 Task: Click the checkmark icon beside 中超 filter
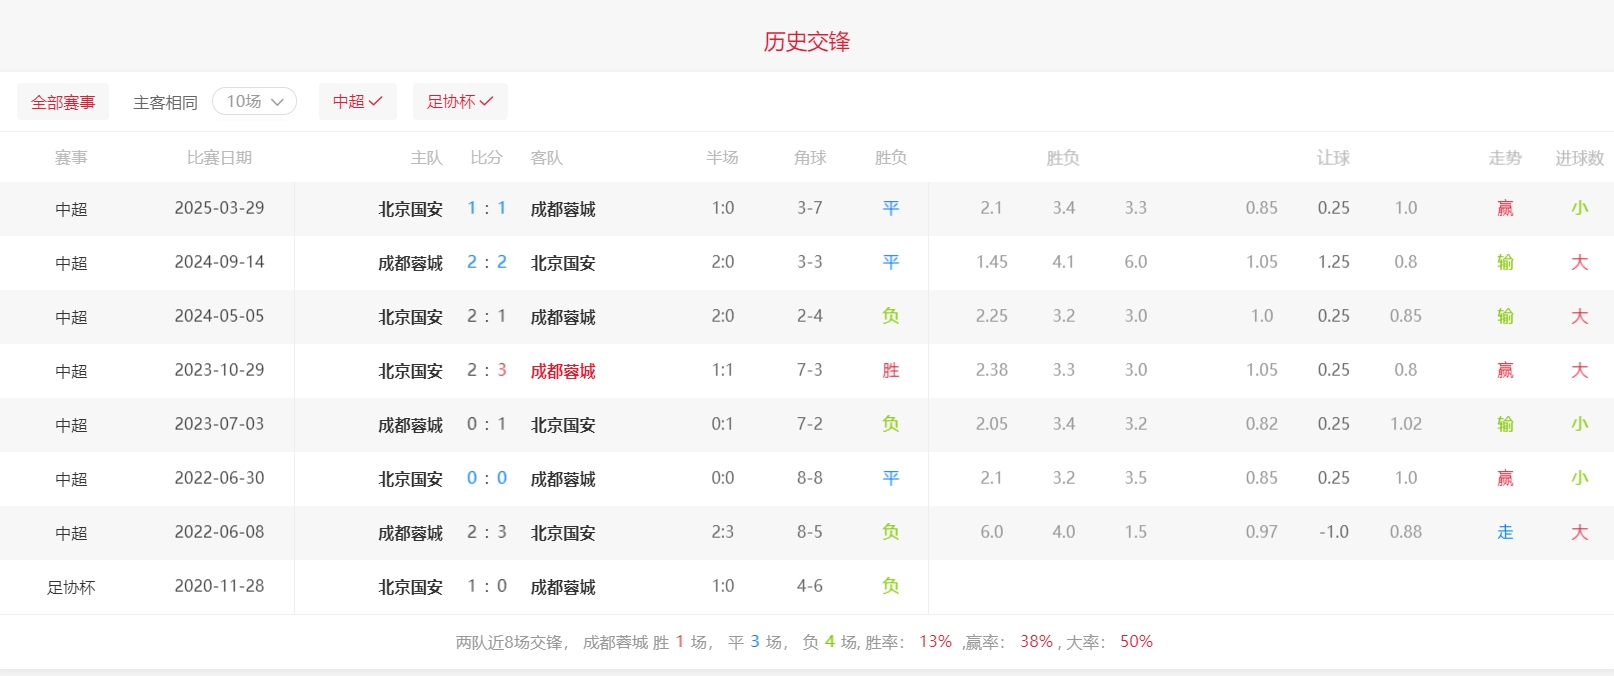tap(376, 102)
